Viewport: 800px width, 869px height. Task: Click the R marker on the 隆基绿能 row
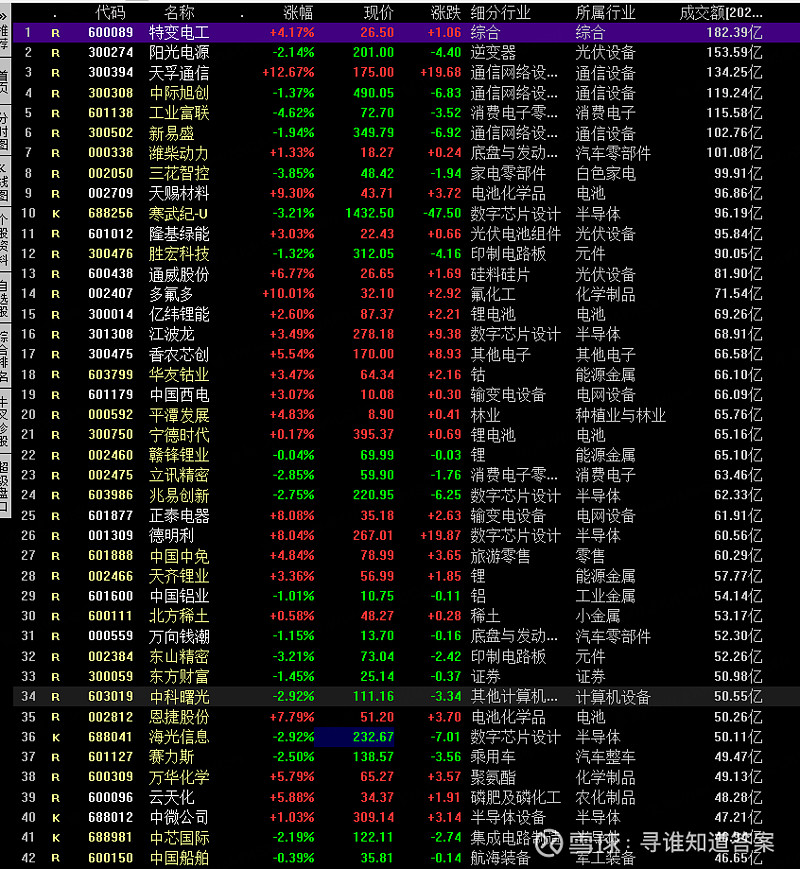(55, 234)
